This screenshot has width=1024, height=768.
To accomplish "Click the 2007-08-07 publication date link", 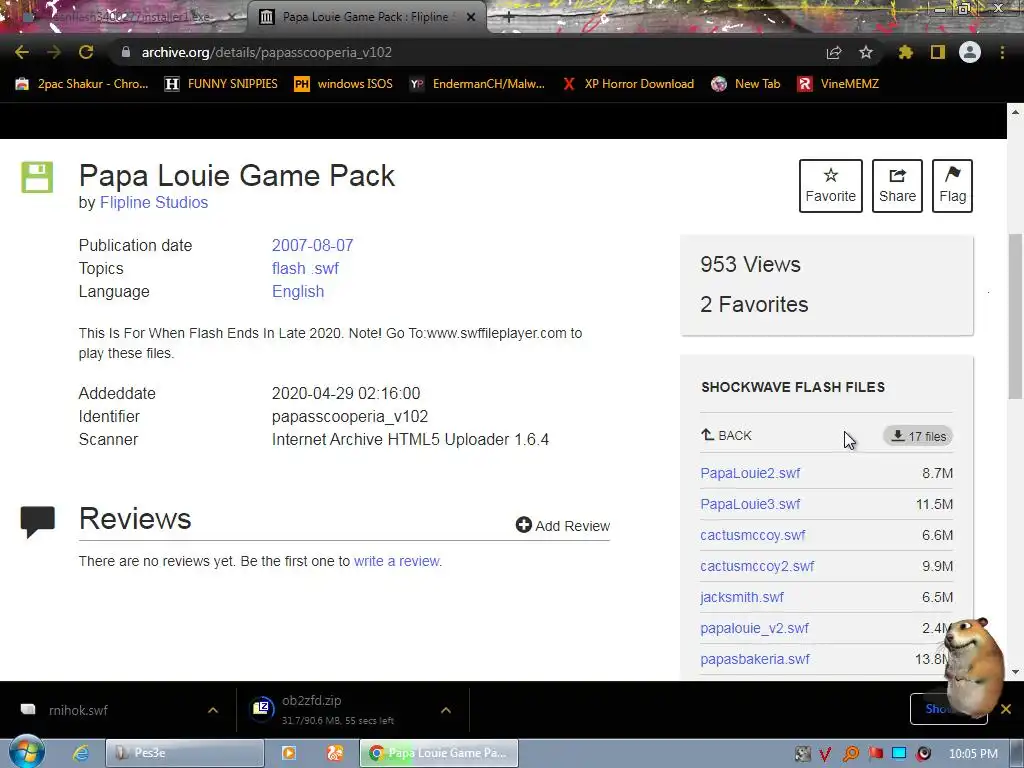I will point(312,246).
